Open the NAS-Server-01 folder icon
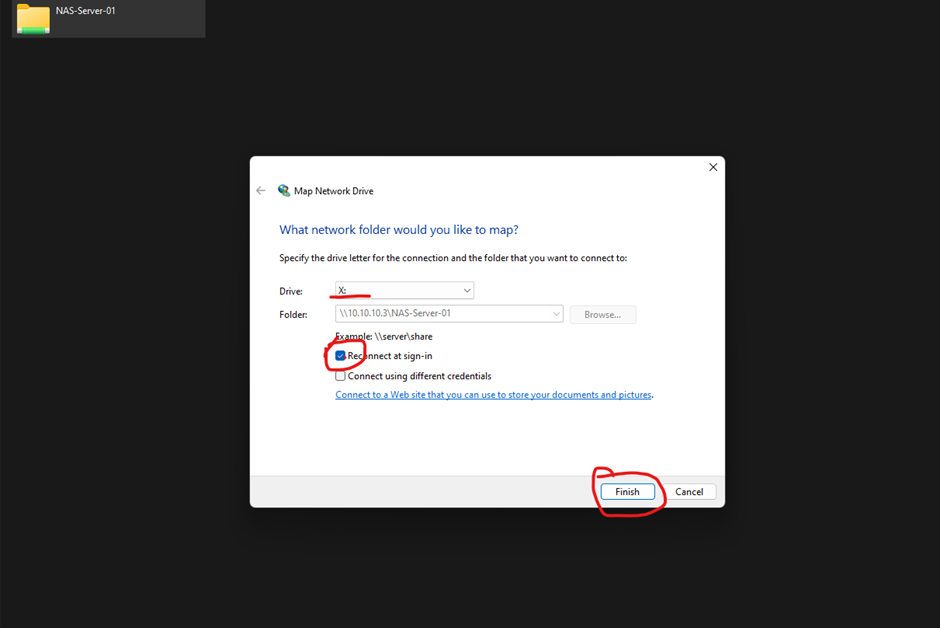This screenshot has height=628, width=940. click(x=33, y=18)
